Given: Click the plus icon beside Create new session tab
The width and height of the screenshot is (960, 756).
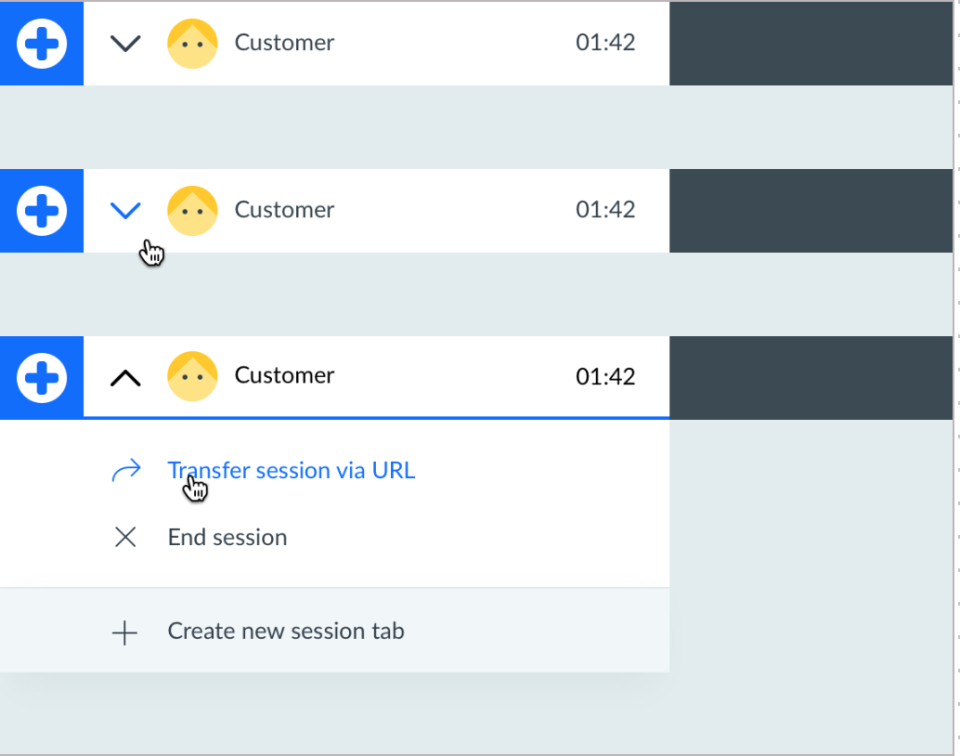Looking at the screenshot, I should tap(124, 632).
